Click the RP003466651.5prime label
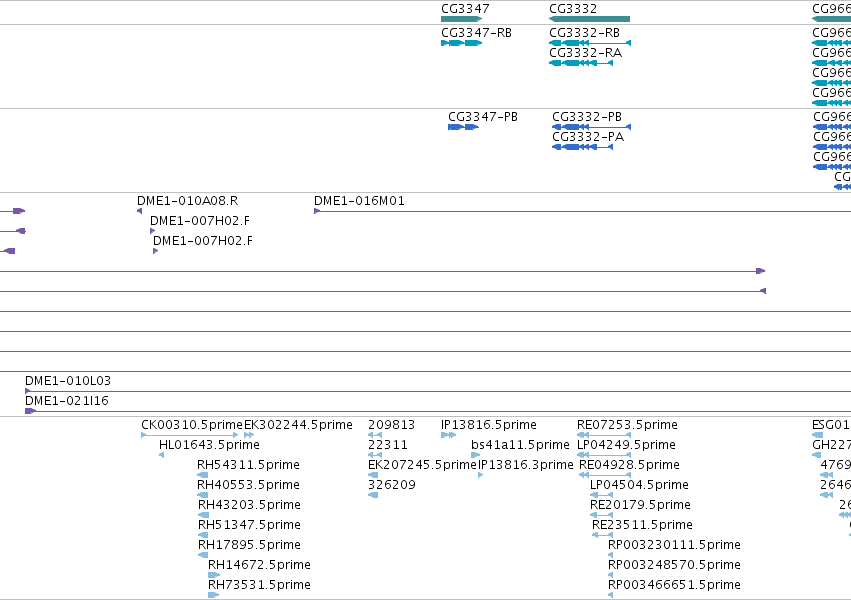 pyautogui.click(x=675, y=585)
